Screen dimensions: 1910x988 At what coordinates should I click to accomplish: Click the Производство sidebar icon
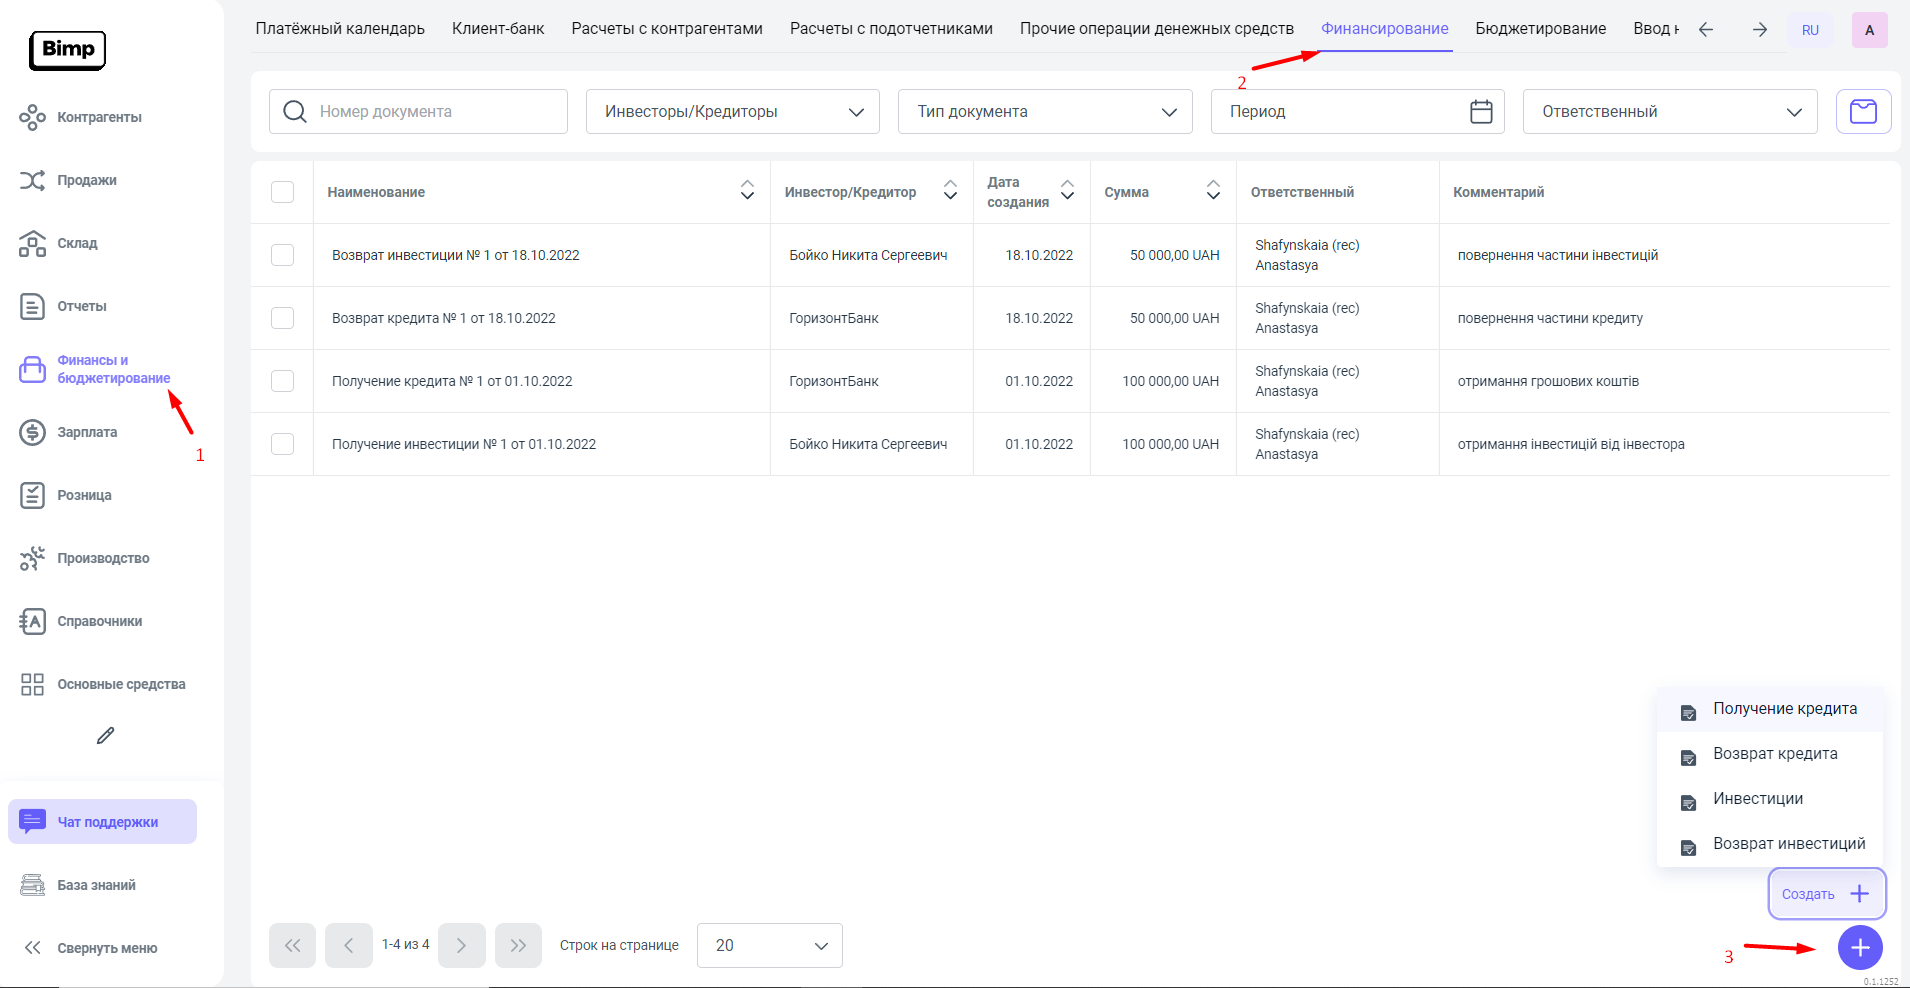pos(32,558)
